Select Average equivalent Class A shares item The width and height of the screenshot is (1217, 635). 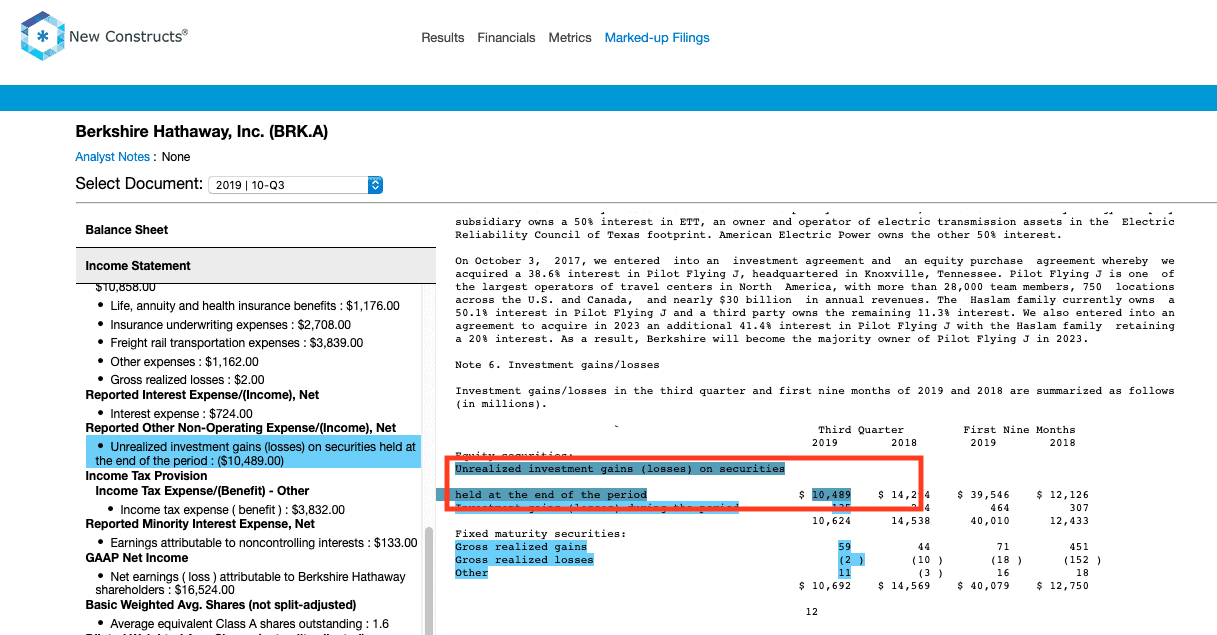tap(250, 624)
